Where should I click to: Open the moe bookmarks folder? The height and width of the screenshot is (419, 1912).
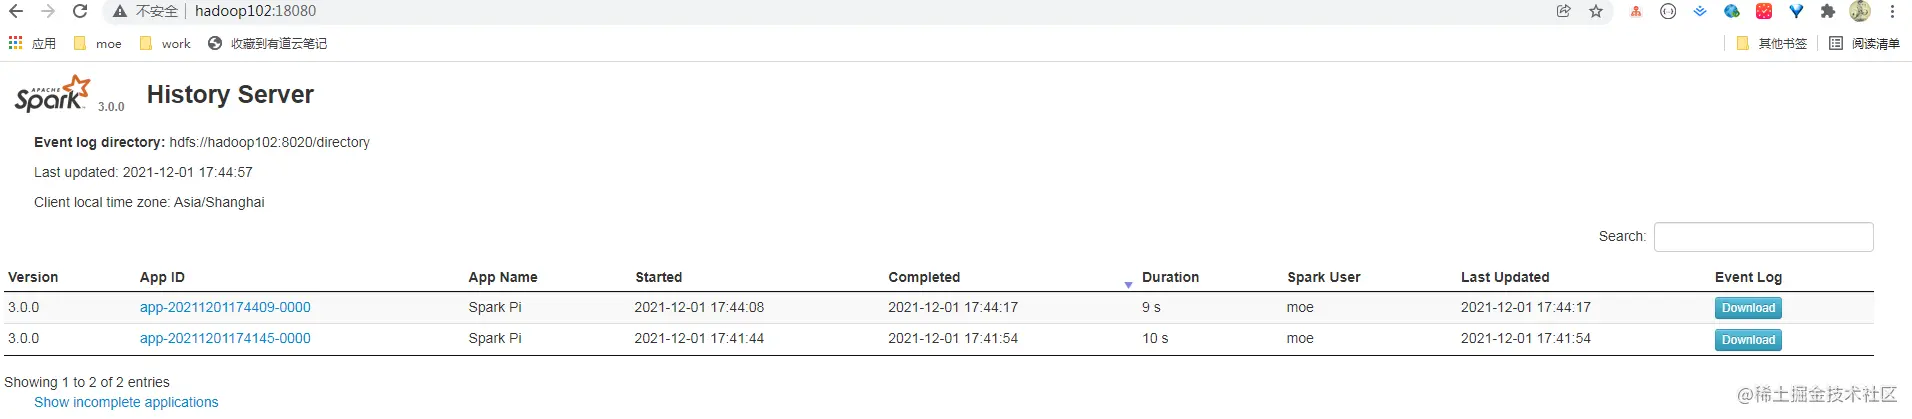pos(98,43)
